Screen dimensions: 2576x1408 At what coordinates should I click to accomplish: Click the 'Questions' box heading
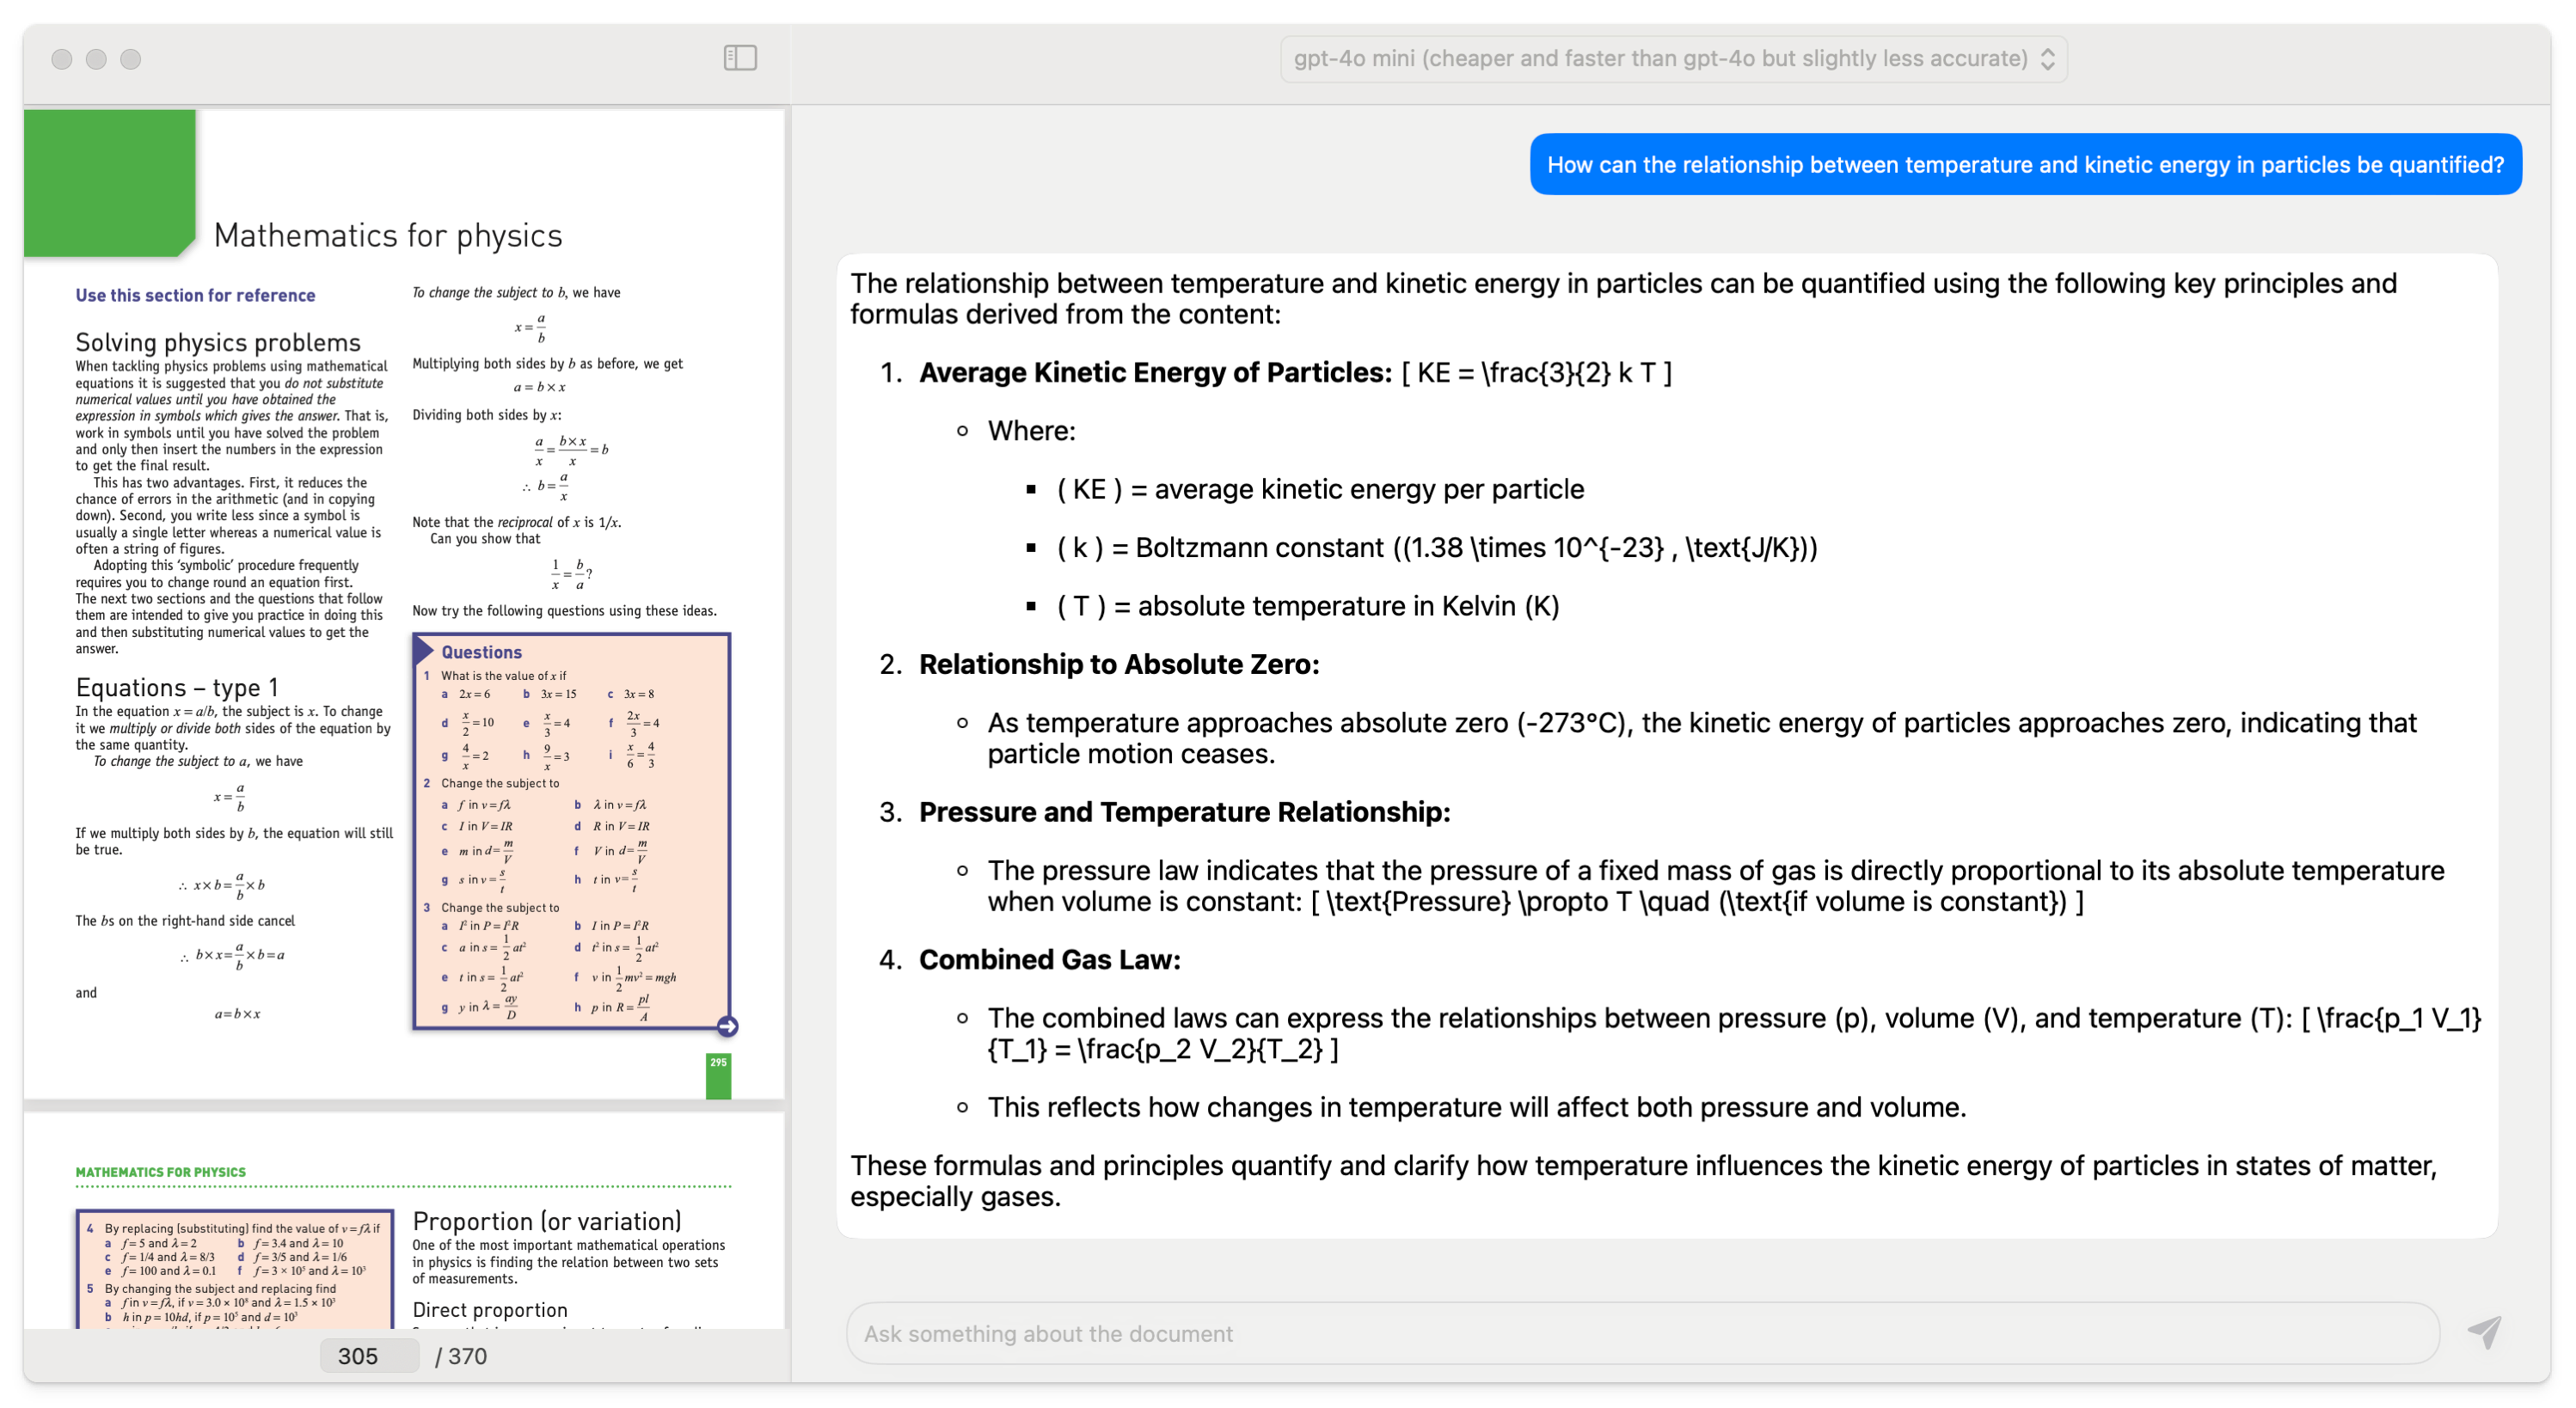click(481, 652)
